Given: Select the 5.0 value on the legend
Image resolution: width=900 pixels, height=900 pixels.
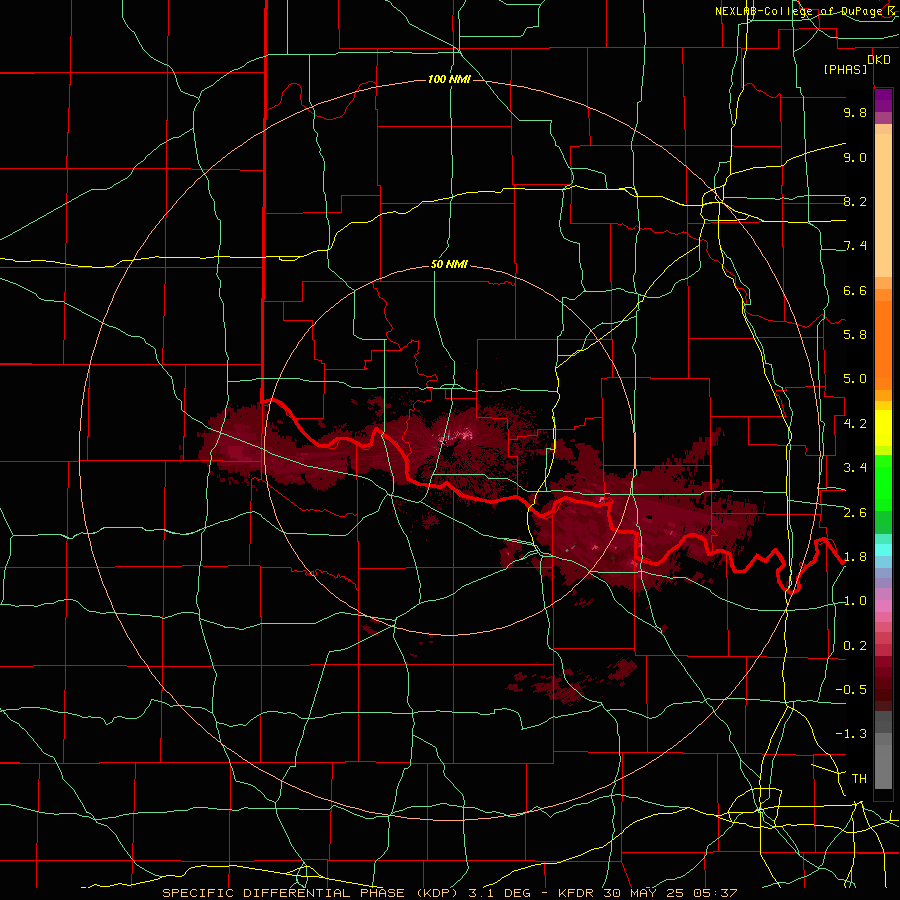Looking at the screenshot, I should click(x=855, y=379).
